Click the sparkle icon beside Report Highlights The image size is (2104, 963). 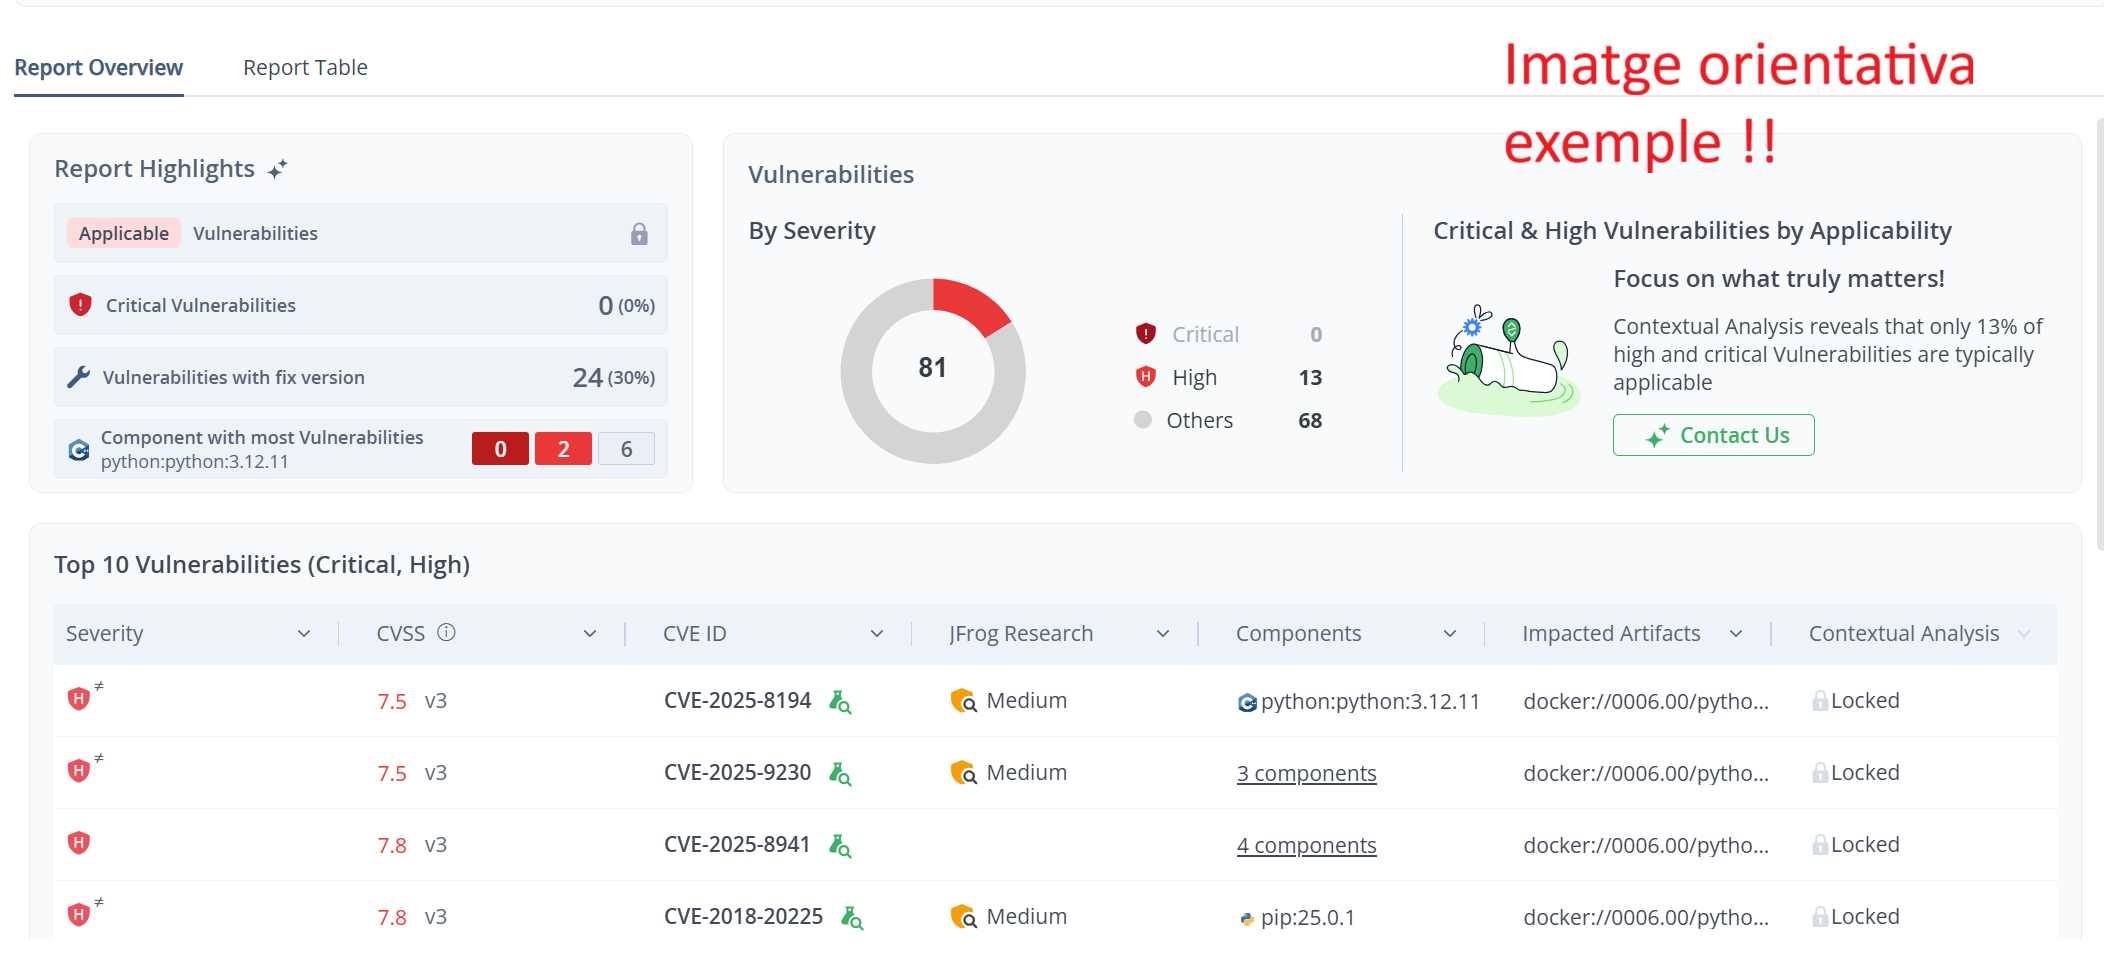tap(279, 167)
